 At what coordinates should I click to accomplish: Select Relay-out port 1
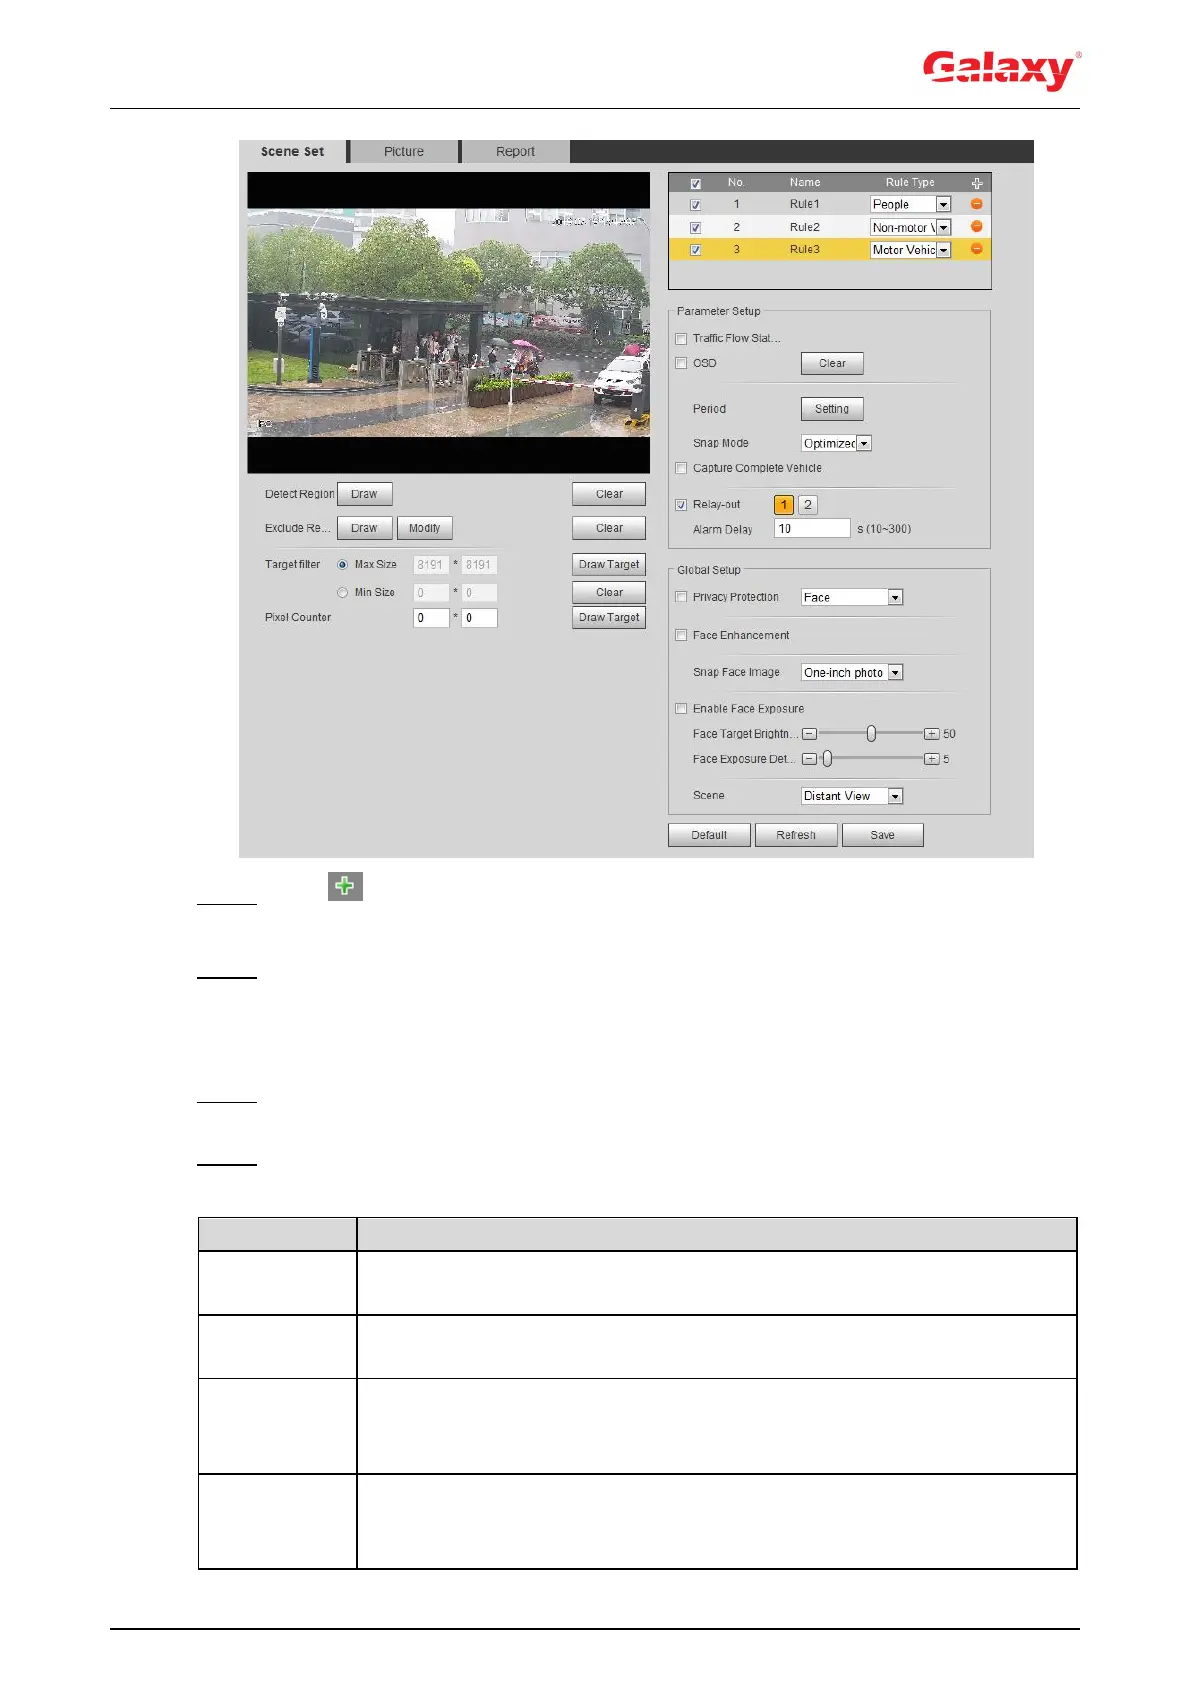pyautogui.click(x=784, y=505)
